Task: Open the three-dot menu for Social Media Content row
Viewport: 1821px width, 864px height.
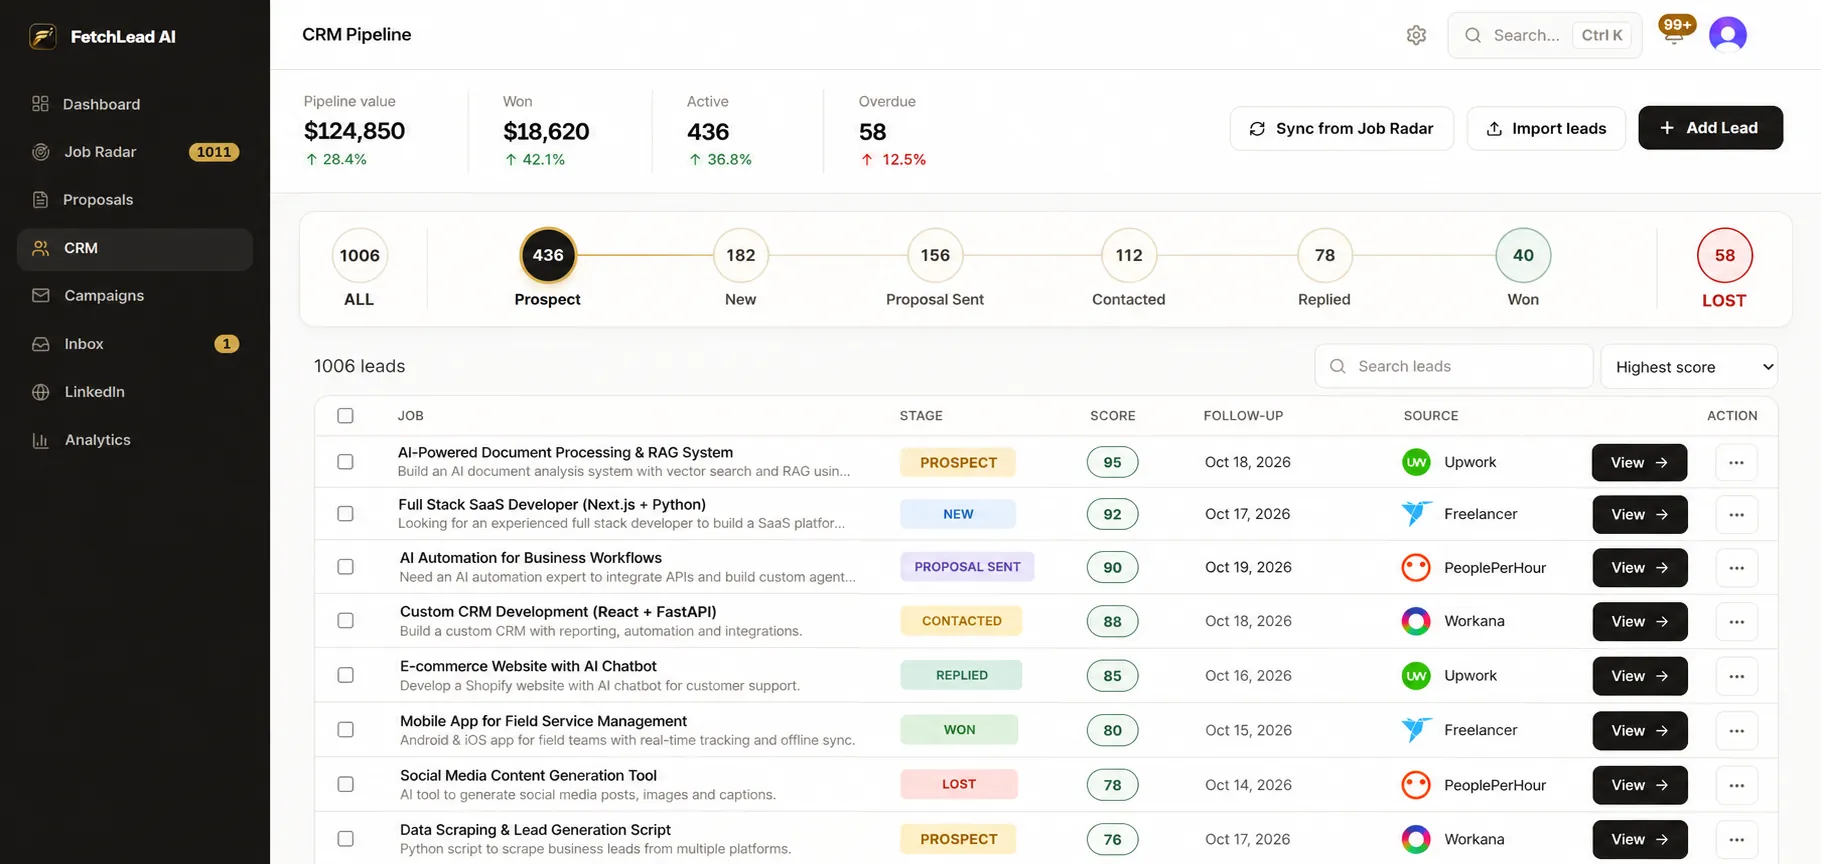Action: [1736, 785]
